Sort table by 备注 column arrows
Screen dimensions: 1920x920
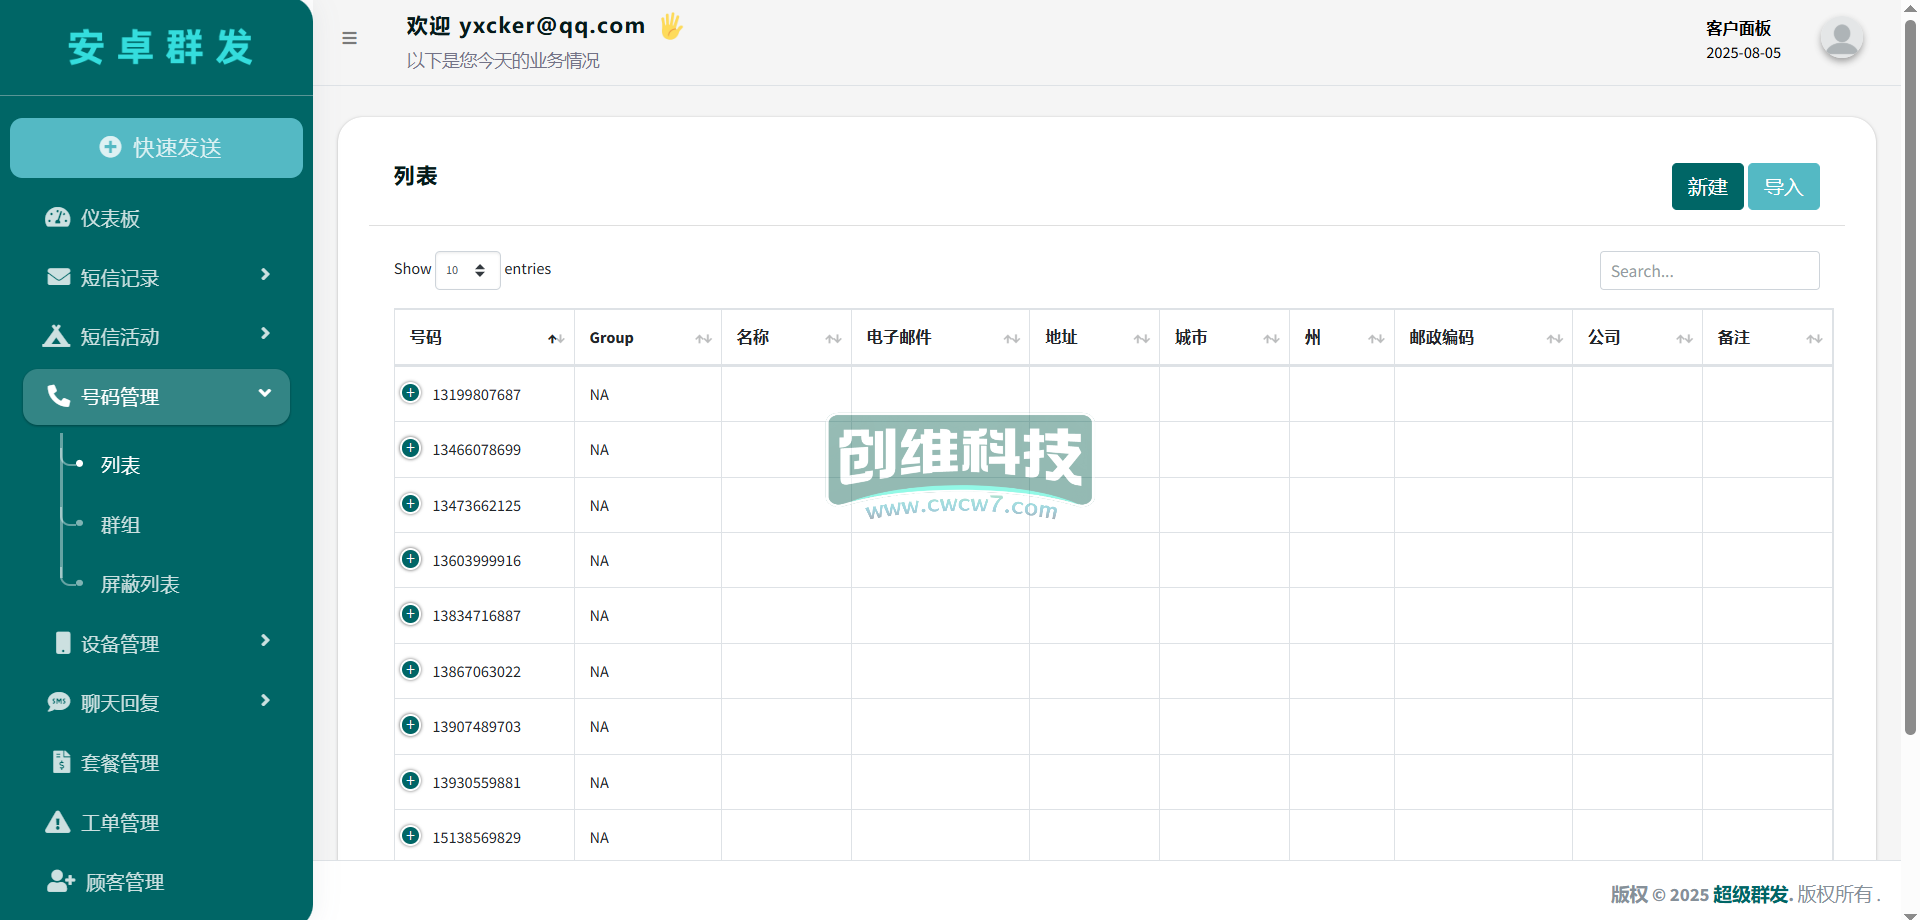tap(1814, 339)
